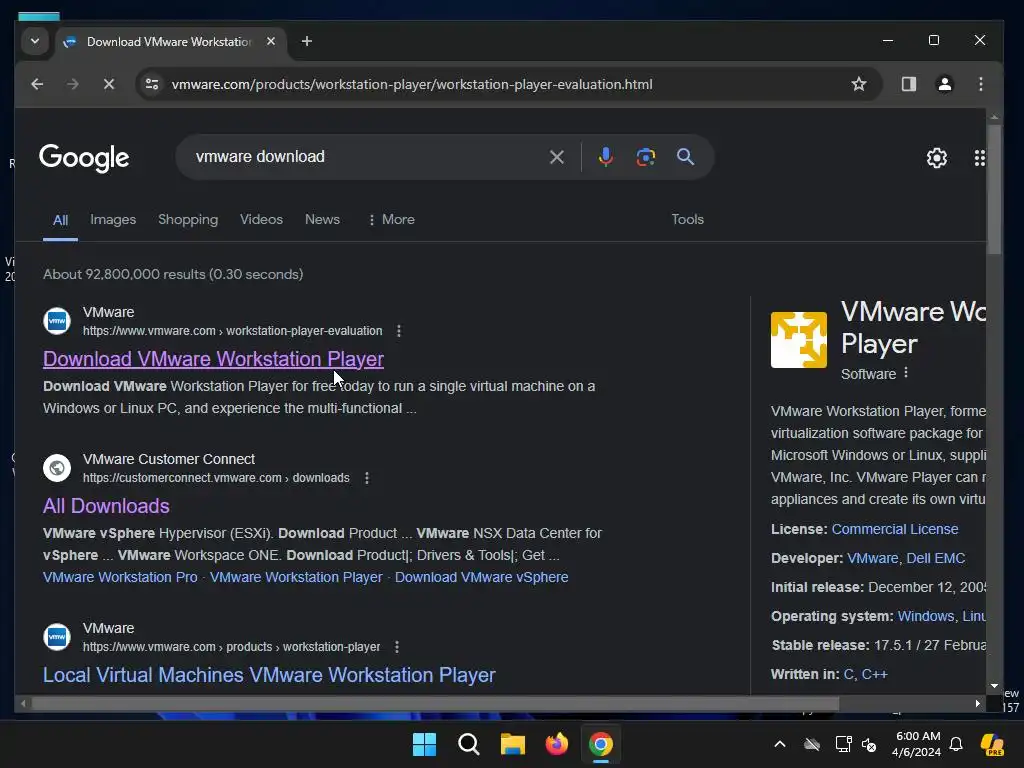This screenshot has width=1024, height=768.
Task: Follow the VMware Workstation Player sublink
Action: coord(296,577)
